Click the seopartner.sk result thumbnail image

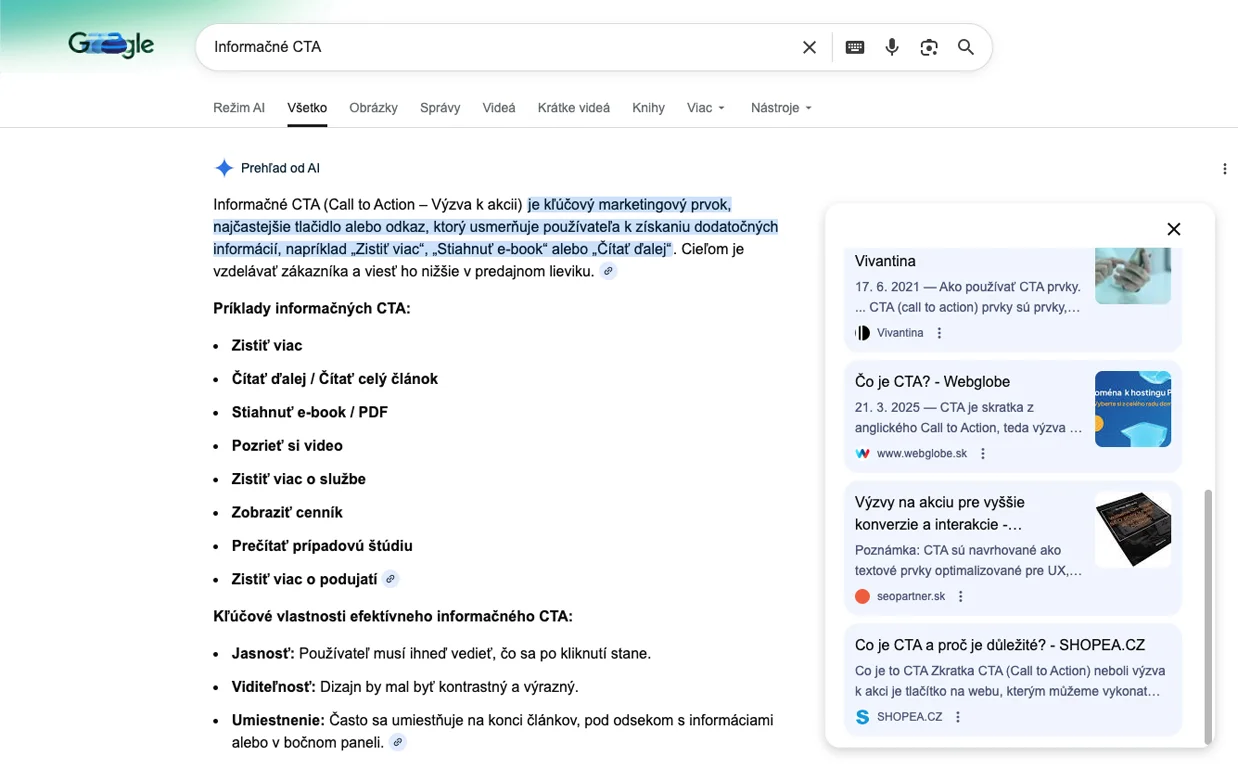1132,529
